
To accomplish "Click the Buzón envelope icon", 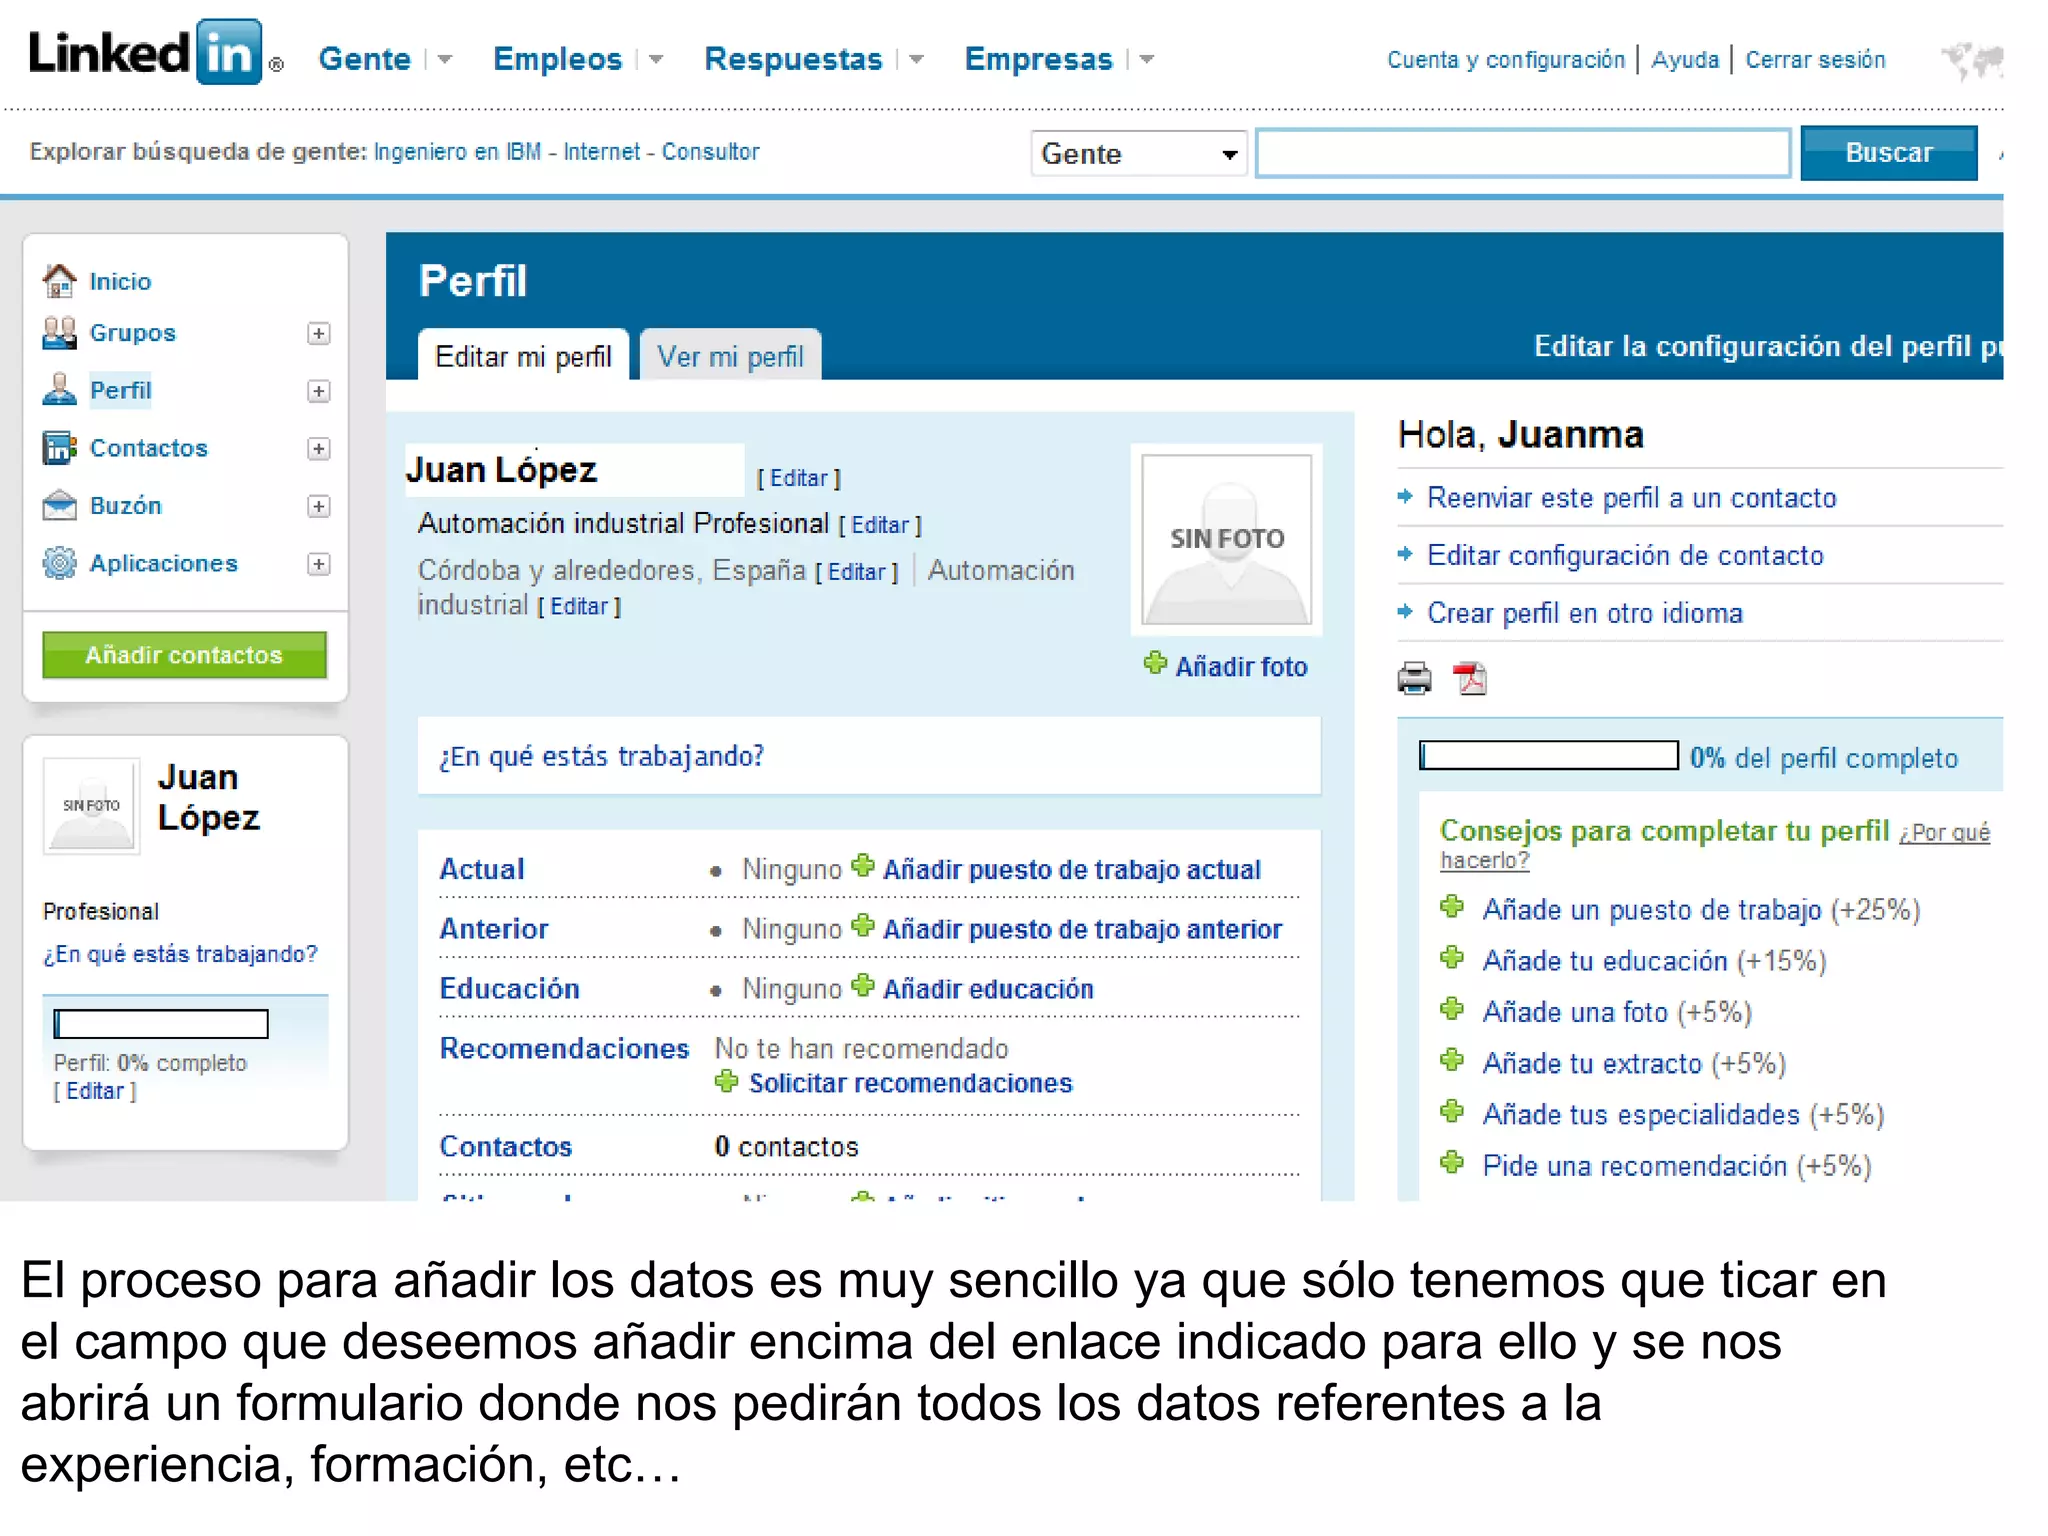I will click(x=59, y=506).
